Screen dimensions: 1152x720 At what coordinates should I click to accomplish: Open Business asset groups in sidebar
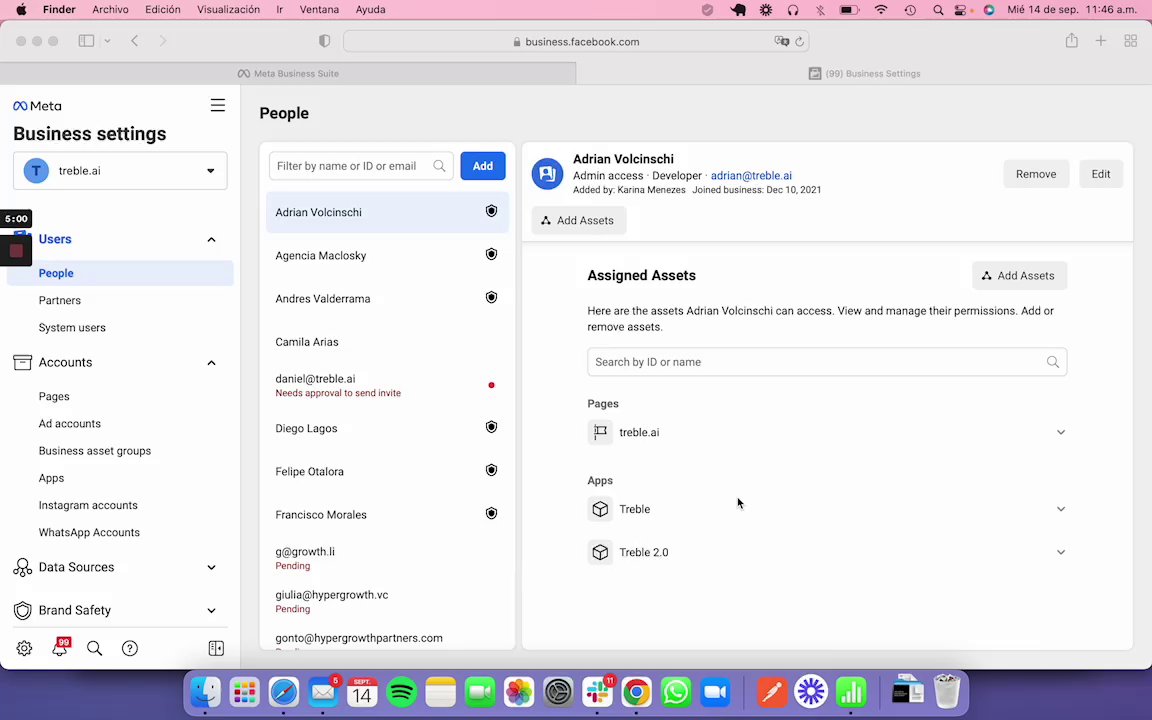(95, 451)
